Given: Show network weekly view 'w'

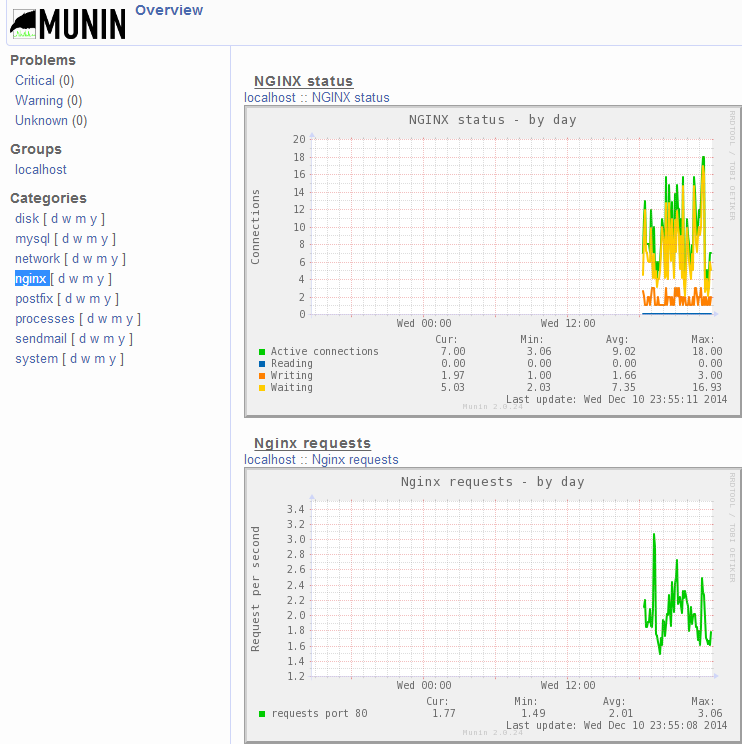Looking at the screenshot, I should pos(87,258).
